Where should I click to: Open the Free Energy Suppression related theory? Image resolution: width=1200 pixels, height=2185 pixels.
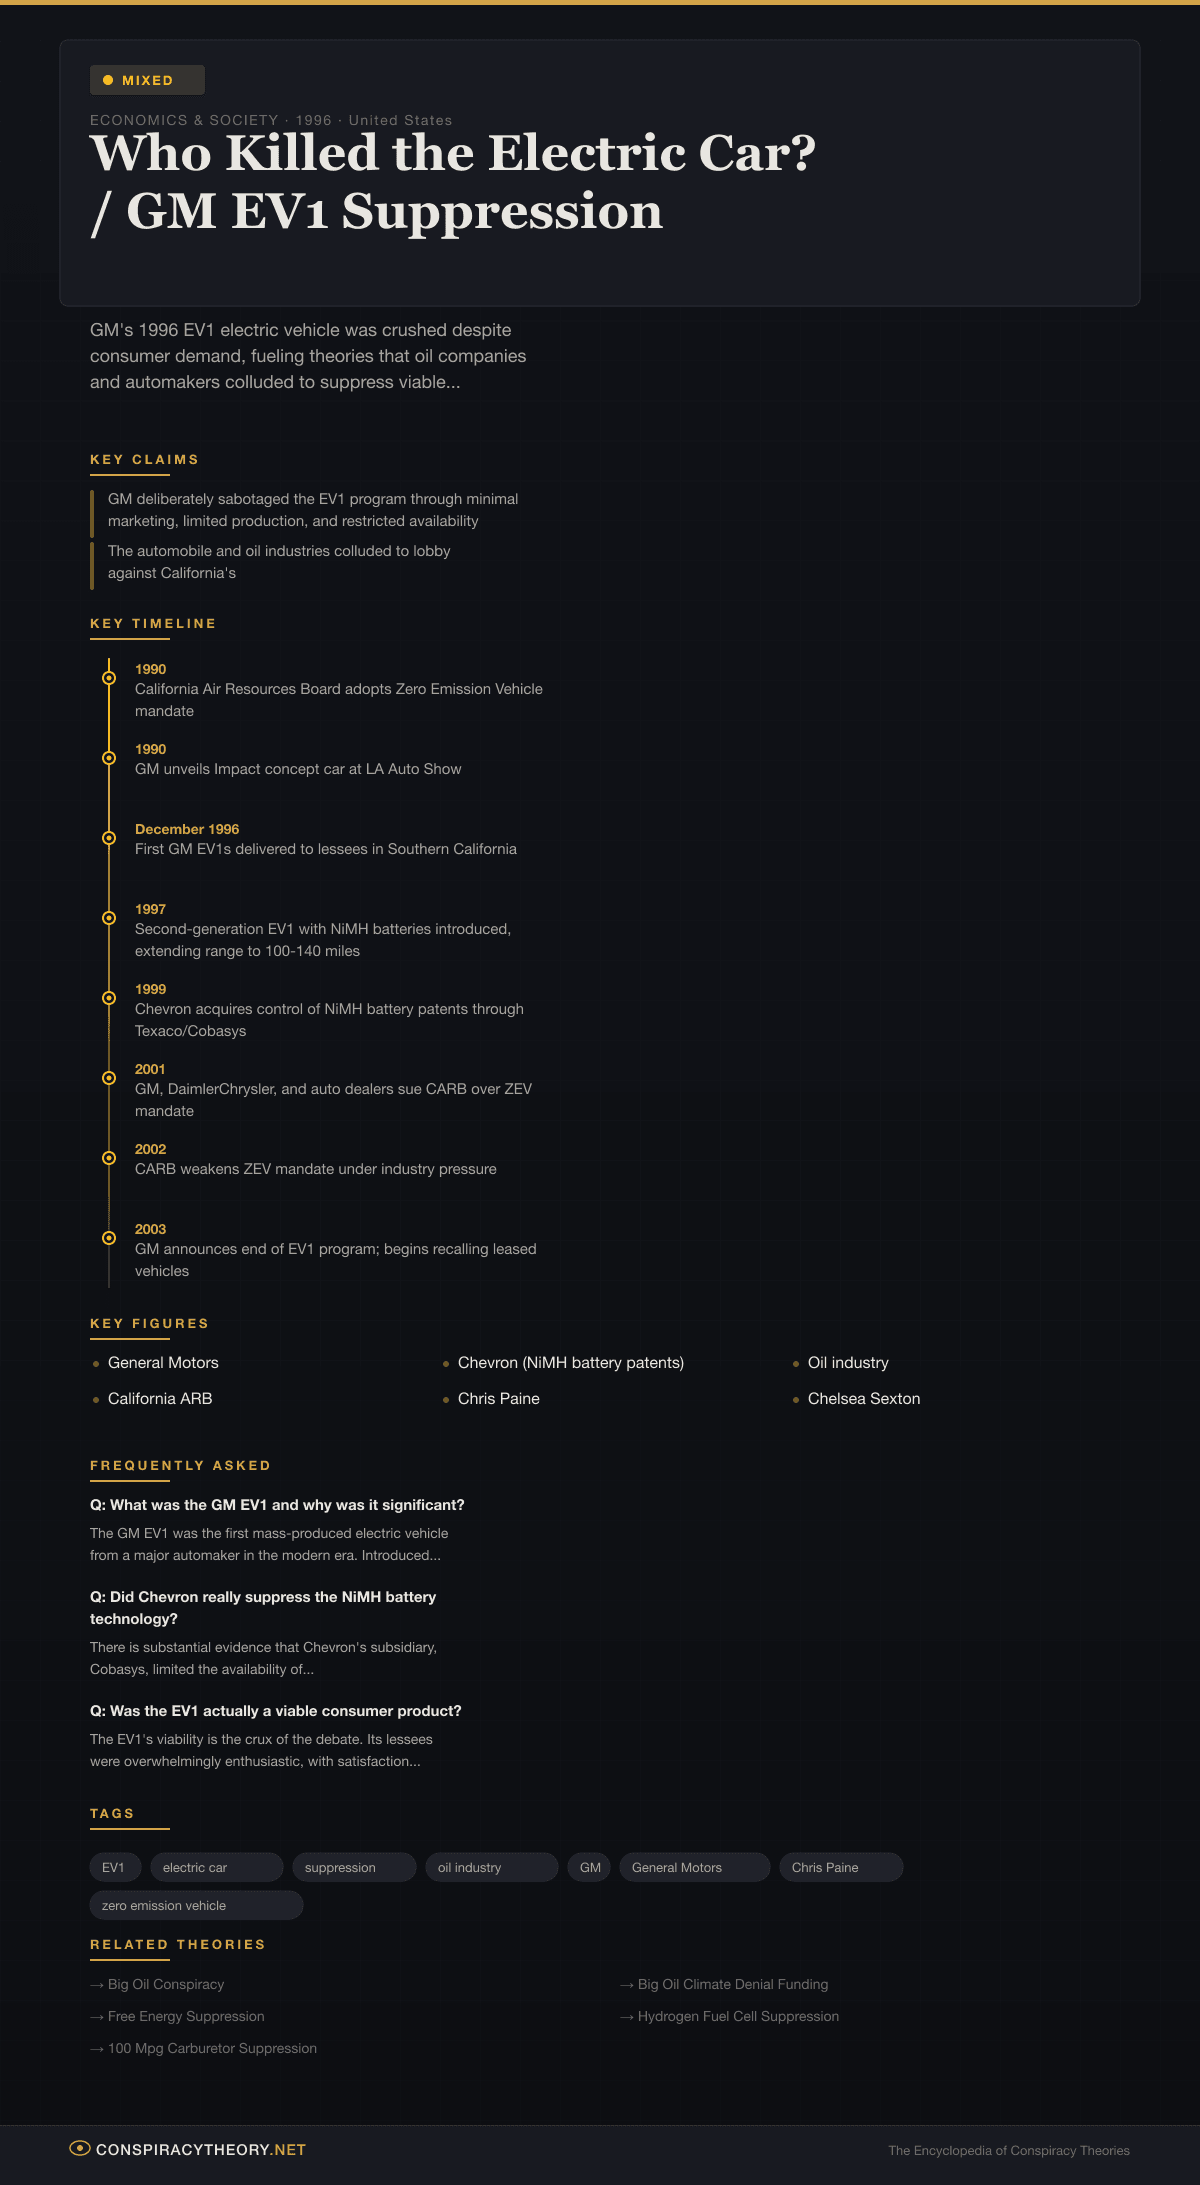(186, 2016)
